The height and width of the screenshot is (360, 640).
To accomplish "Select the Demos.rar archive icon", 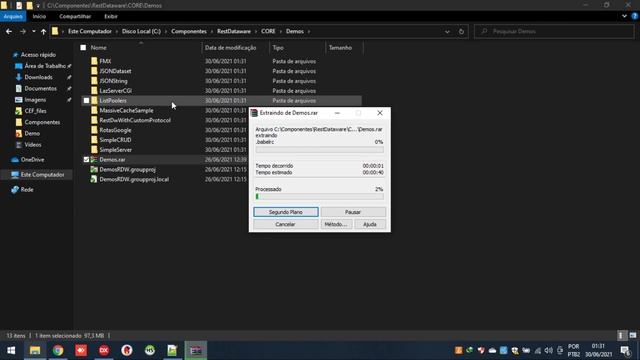I will coord(94,160).
